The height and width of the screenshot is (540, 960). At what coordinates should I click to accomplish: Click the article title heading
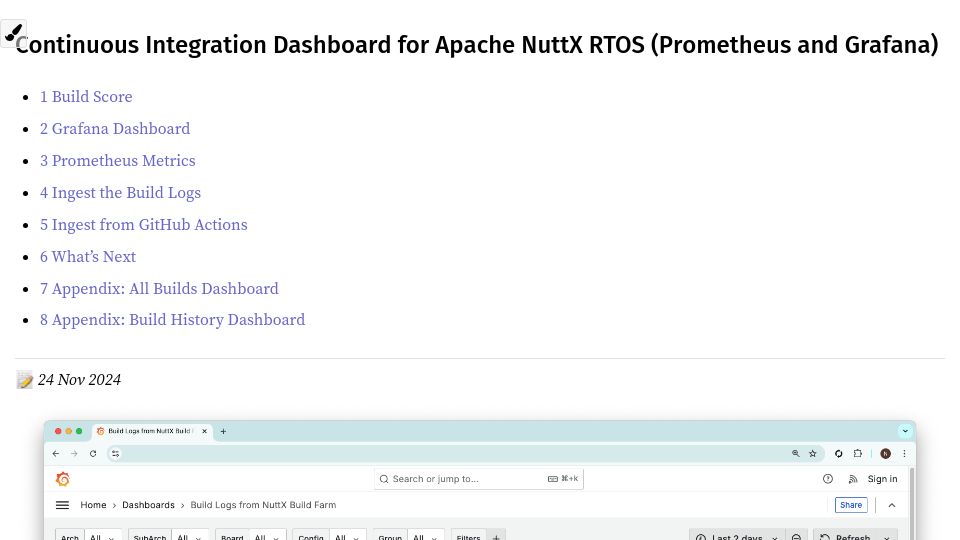[477, 45]
